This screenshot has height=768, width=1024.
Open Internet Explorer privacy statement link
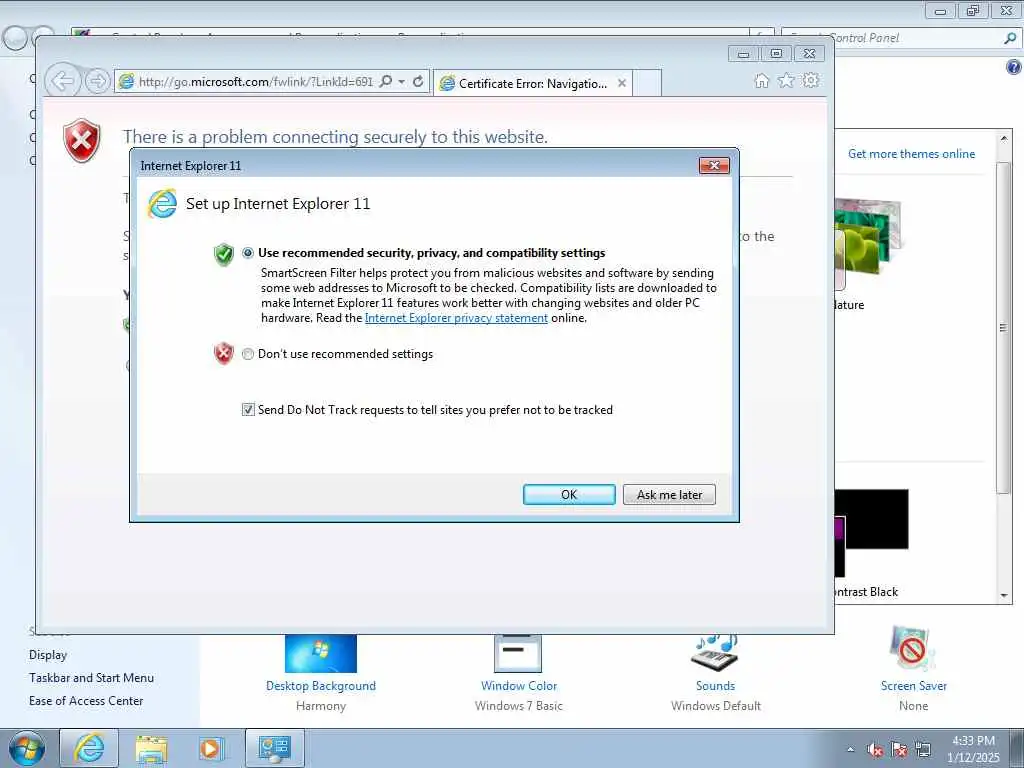[456, 318]
